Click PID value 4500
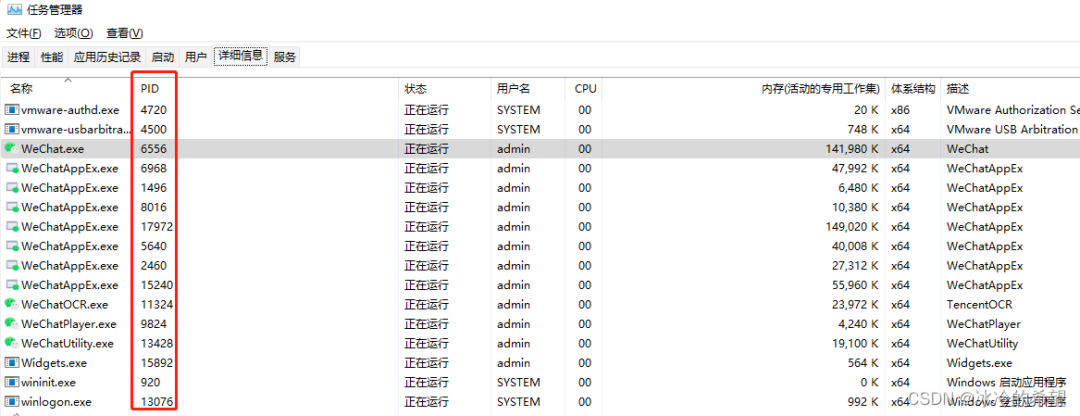The width and height of the screenshot is (1080, 416). click(x=153, y=129)
